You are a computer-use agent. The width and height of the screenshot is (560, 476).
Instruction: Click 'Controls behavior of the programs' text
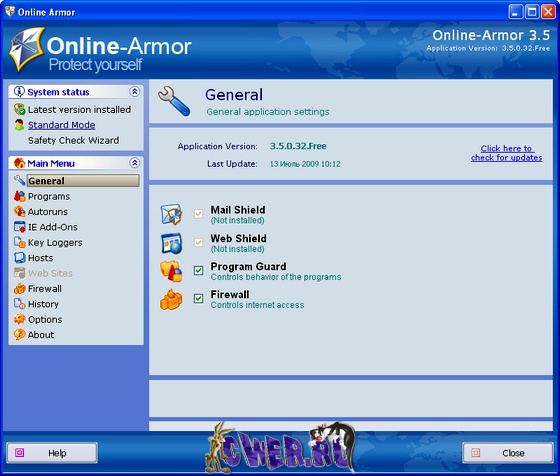(x=276, y=277)
